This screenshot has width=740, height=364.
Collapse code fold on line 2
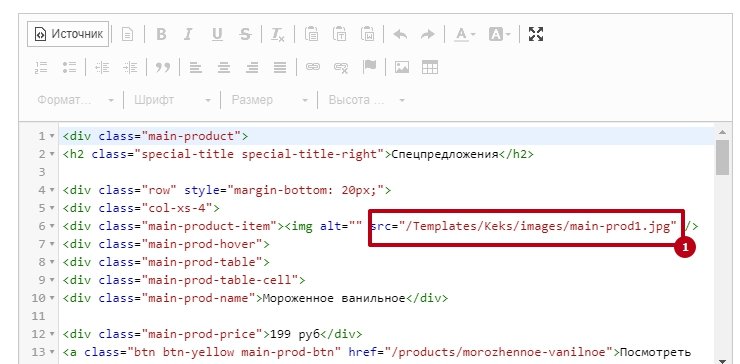tap(52, 154)
